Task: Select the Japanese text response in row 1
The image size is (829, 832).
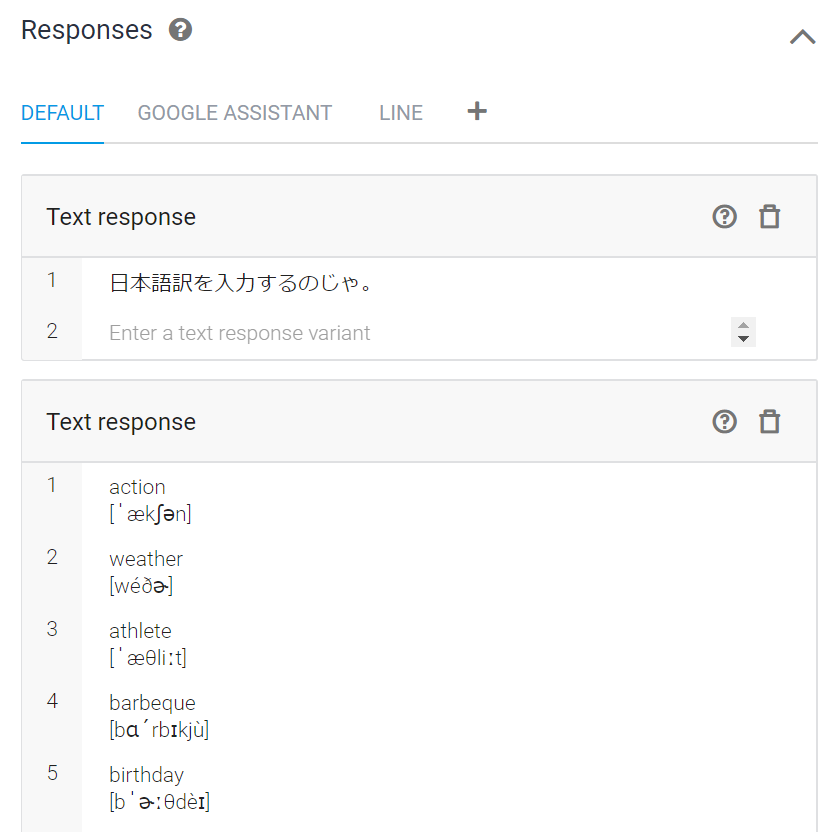Action: 241,284
